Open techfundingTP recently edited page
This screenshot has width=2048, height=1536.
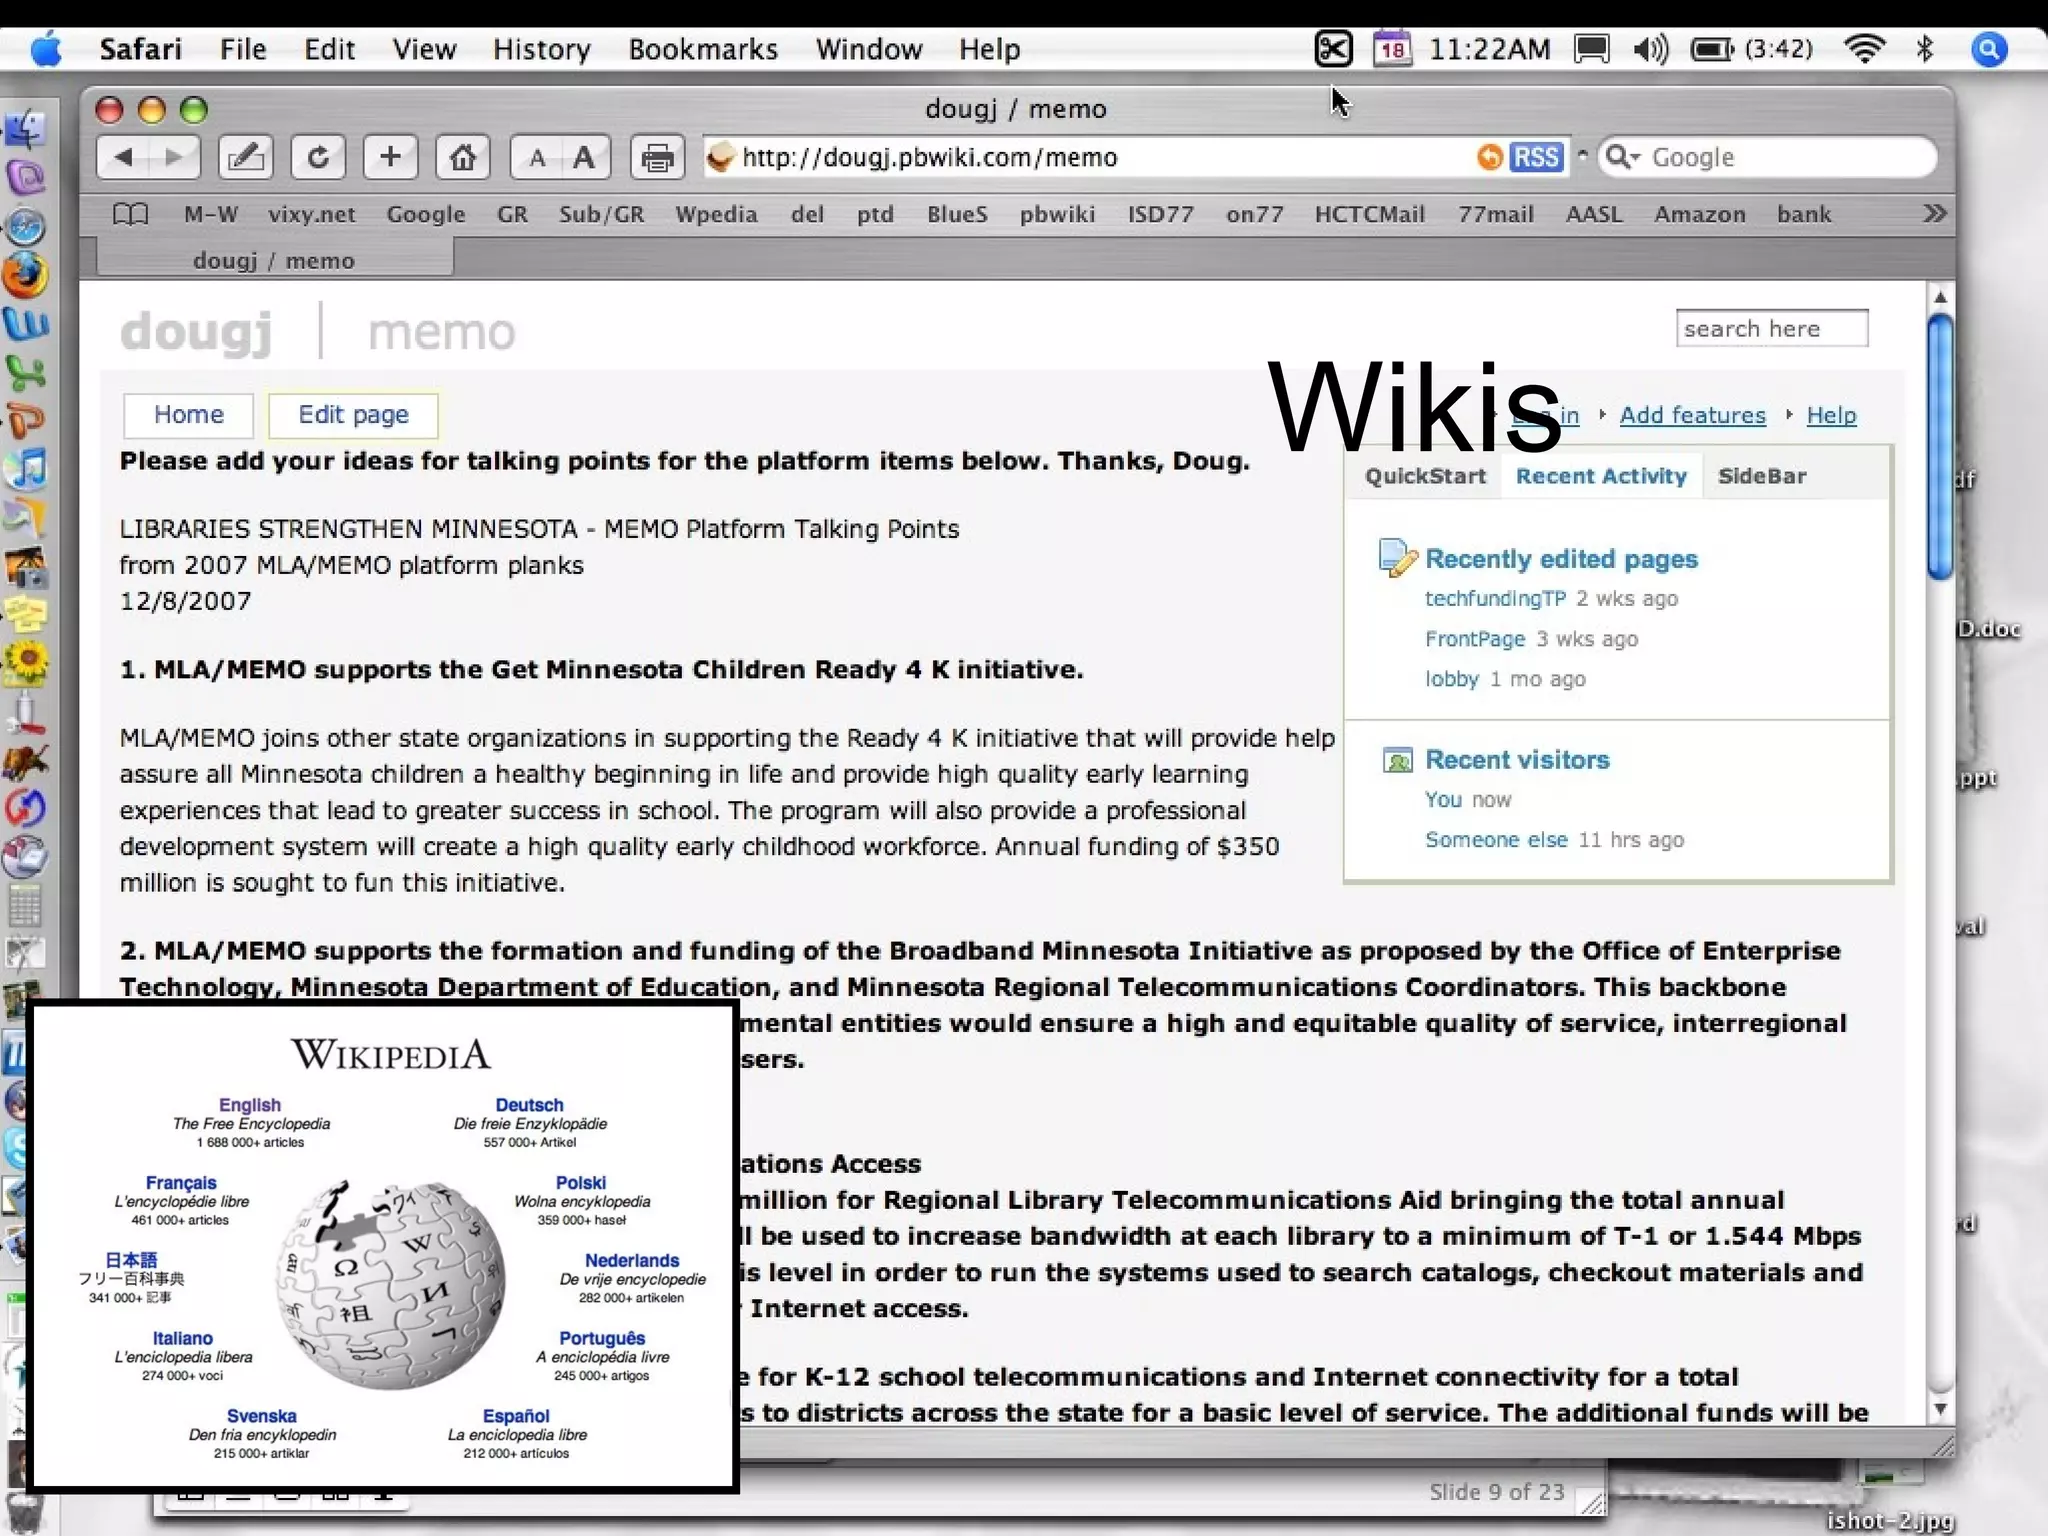tap(1495, 598)
